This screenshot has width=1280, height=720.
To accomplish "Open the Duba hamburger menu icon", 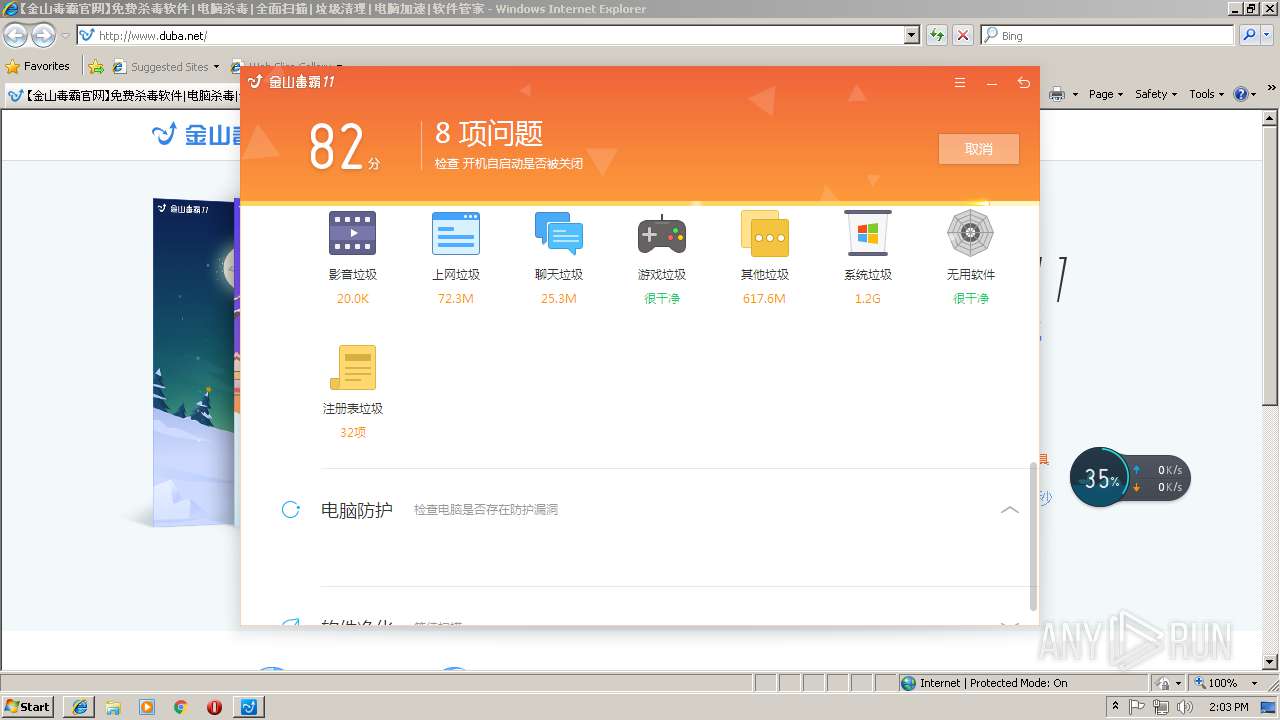I will [960, 83].
